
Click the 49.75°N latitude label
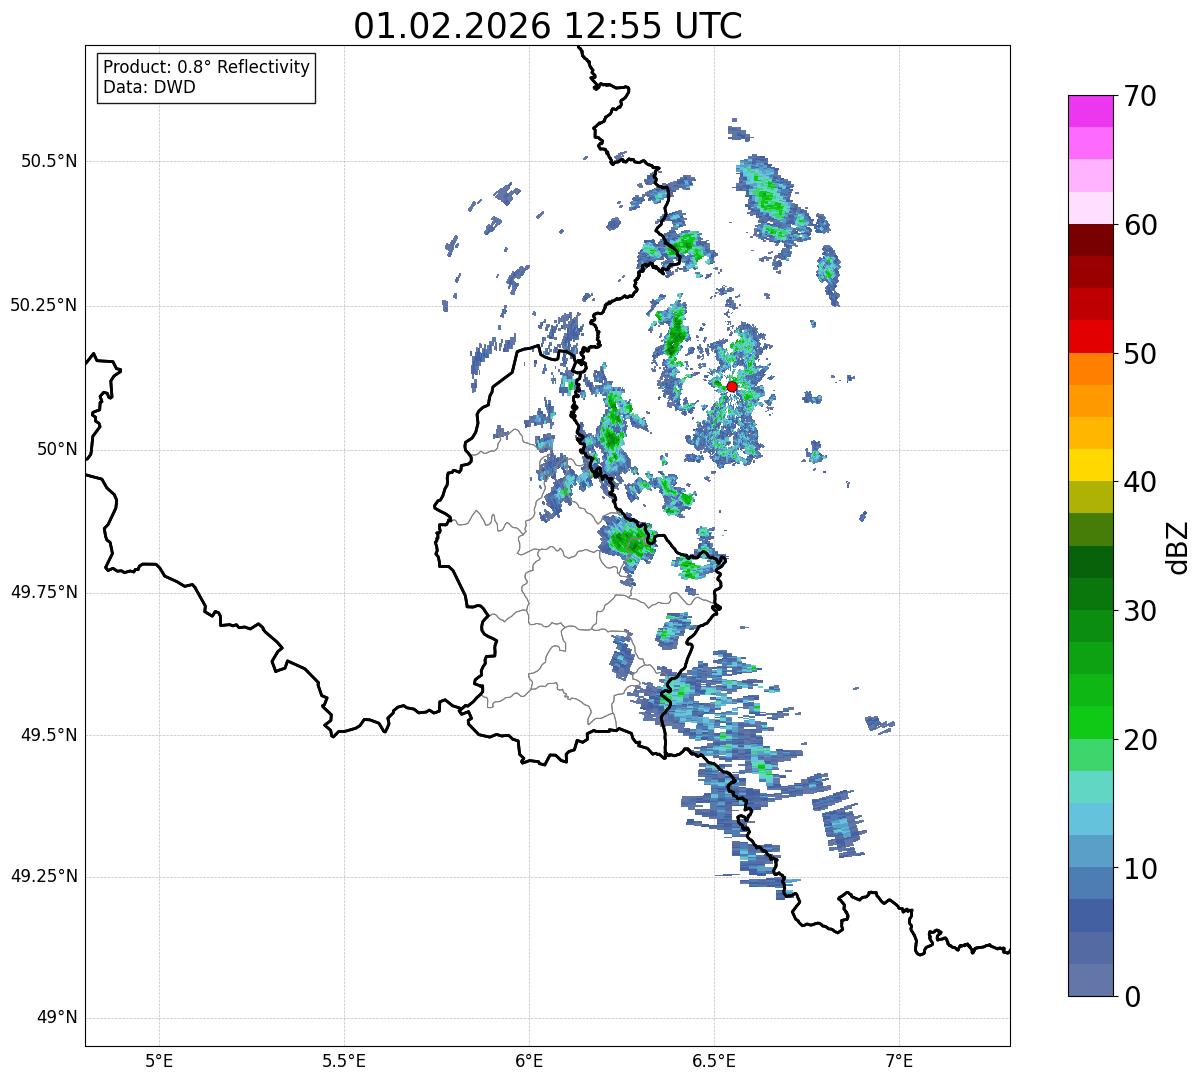point(44,592)
